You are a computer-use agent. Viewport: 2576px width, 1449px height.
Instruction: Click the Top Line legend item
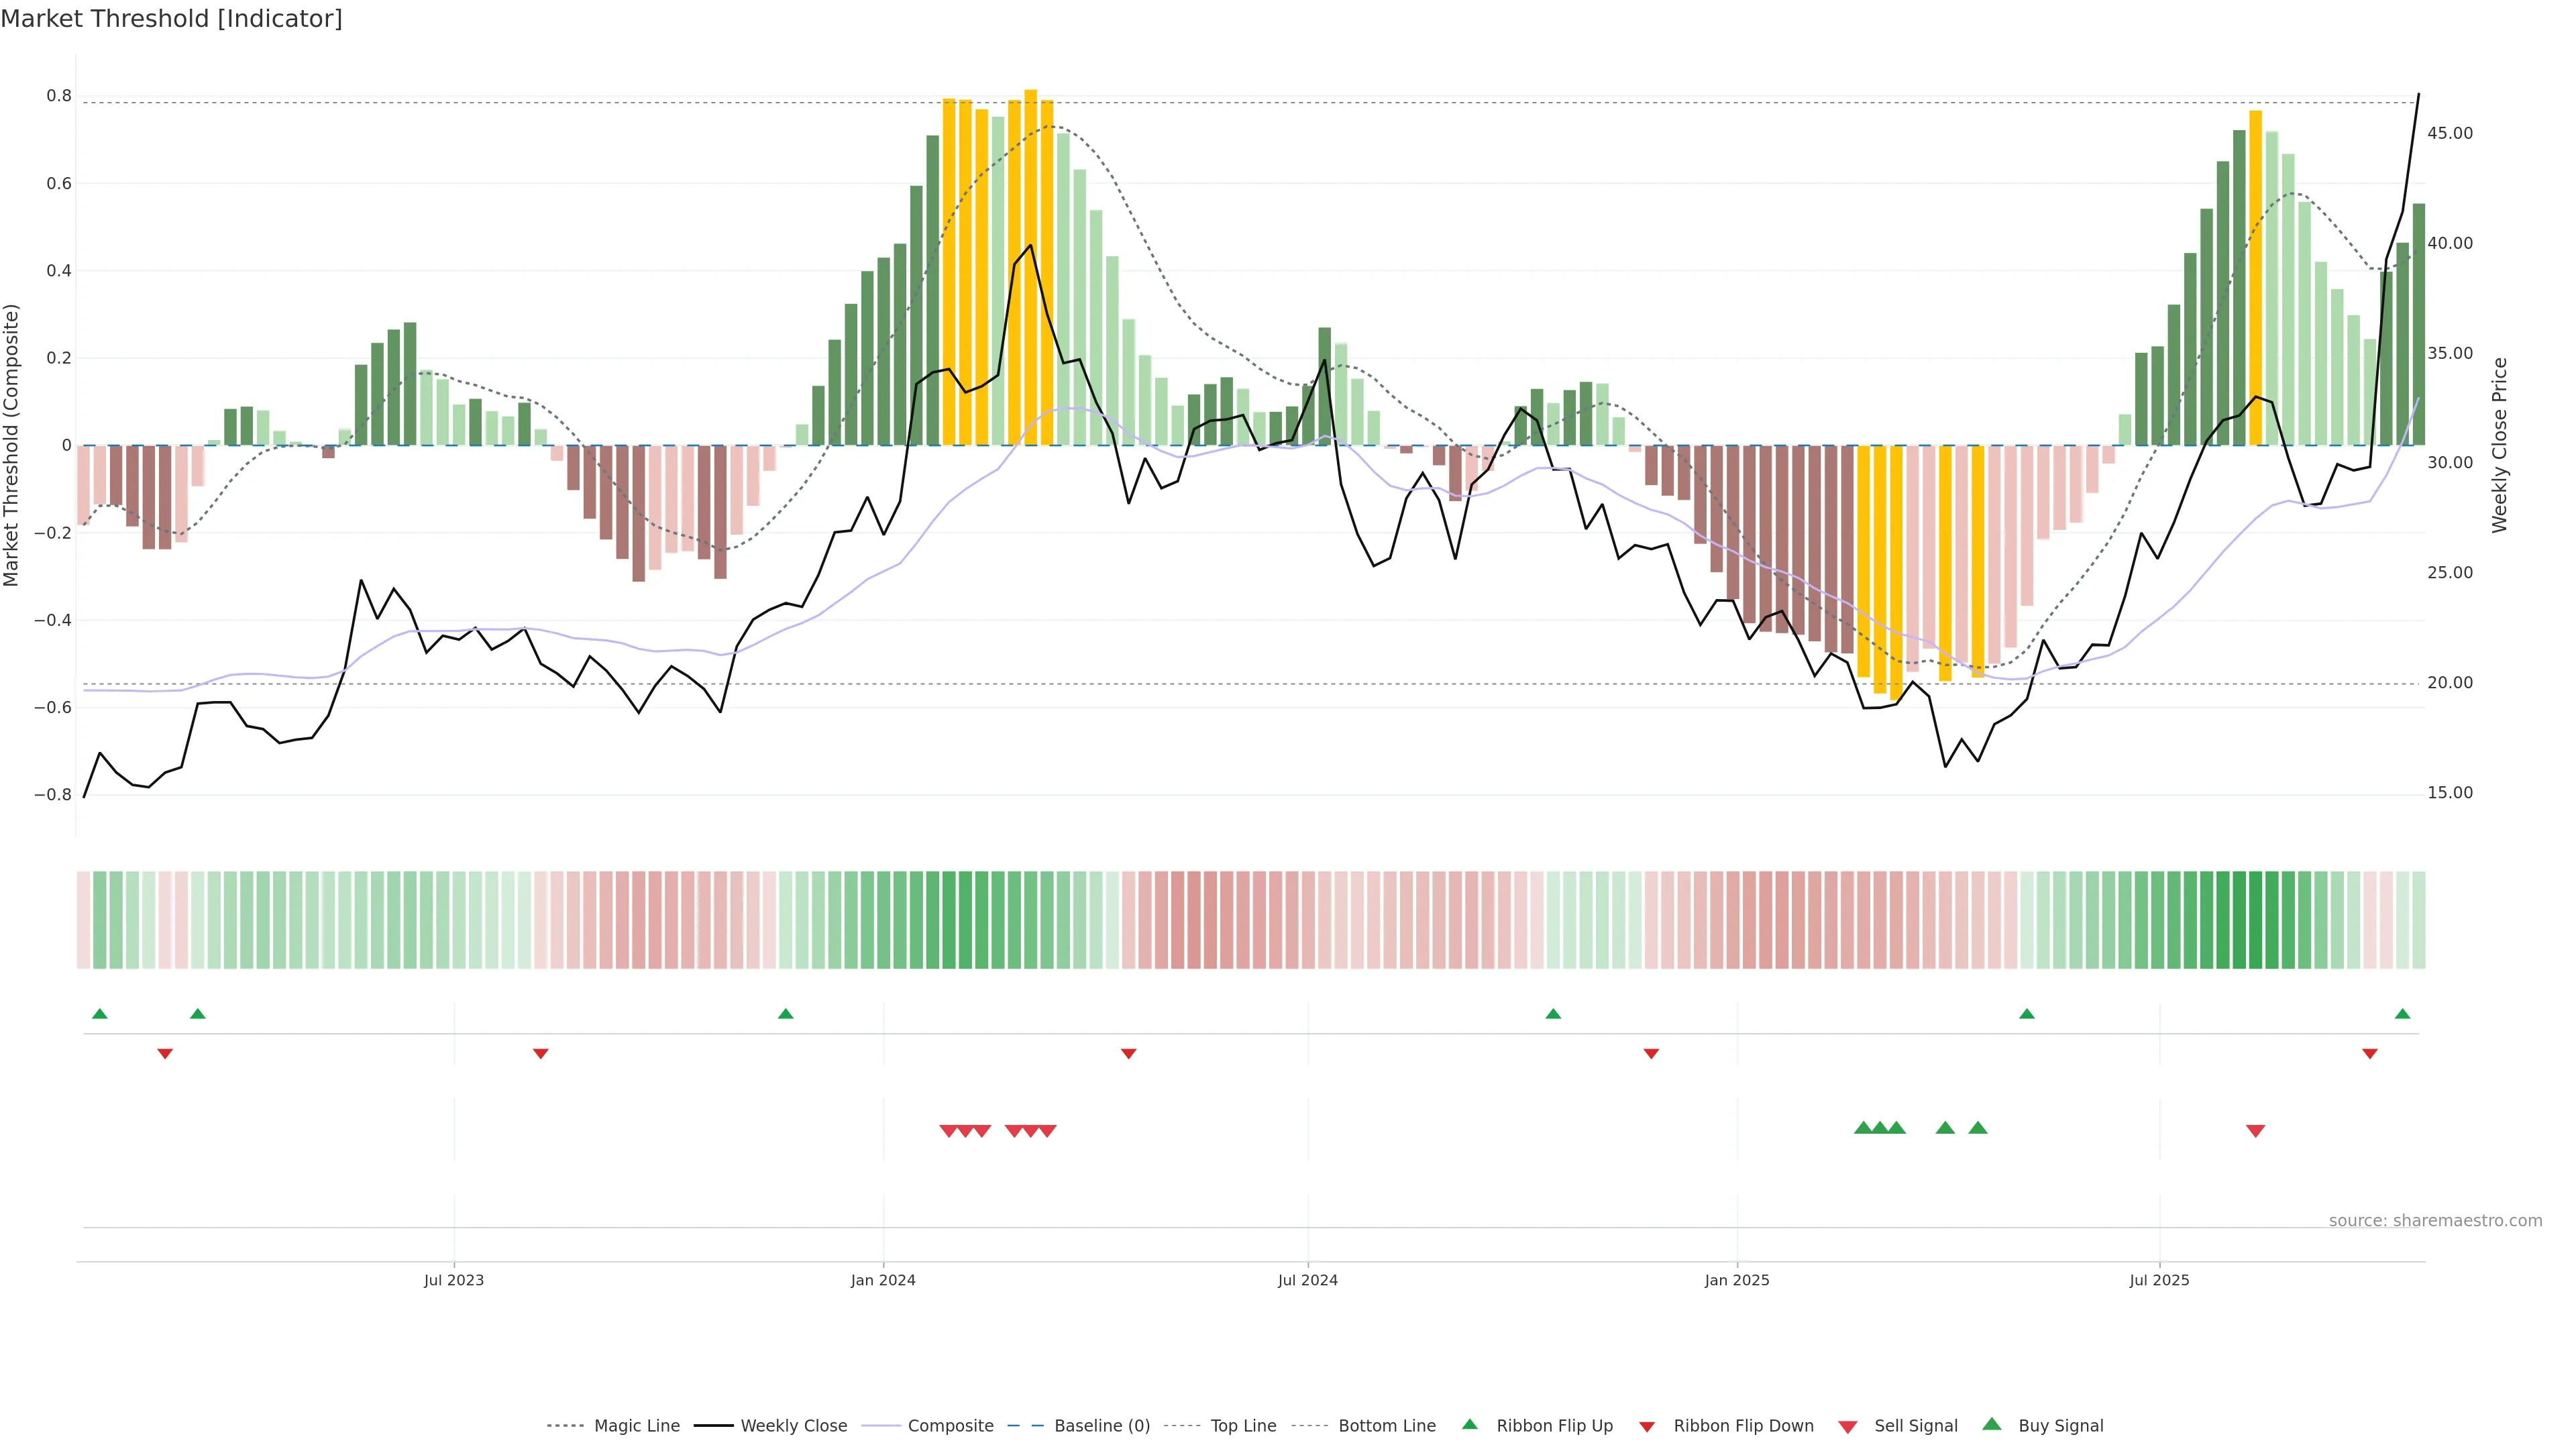(1243, 1426)
